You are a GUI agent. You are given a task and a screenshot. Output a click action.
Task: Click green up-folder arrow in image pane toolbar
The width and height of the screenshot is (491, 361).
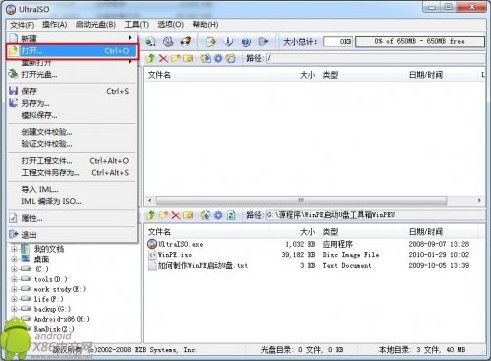click(x=151, y=58)
